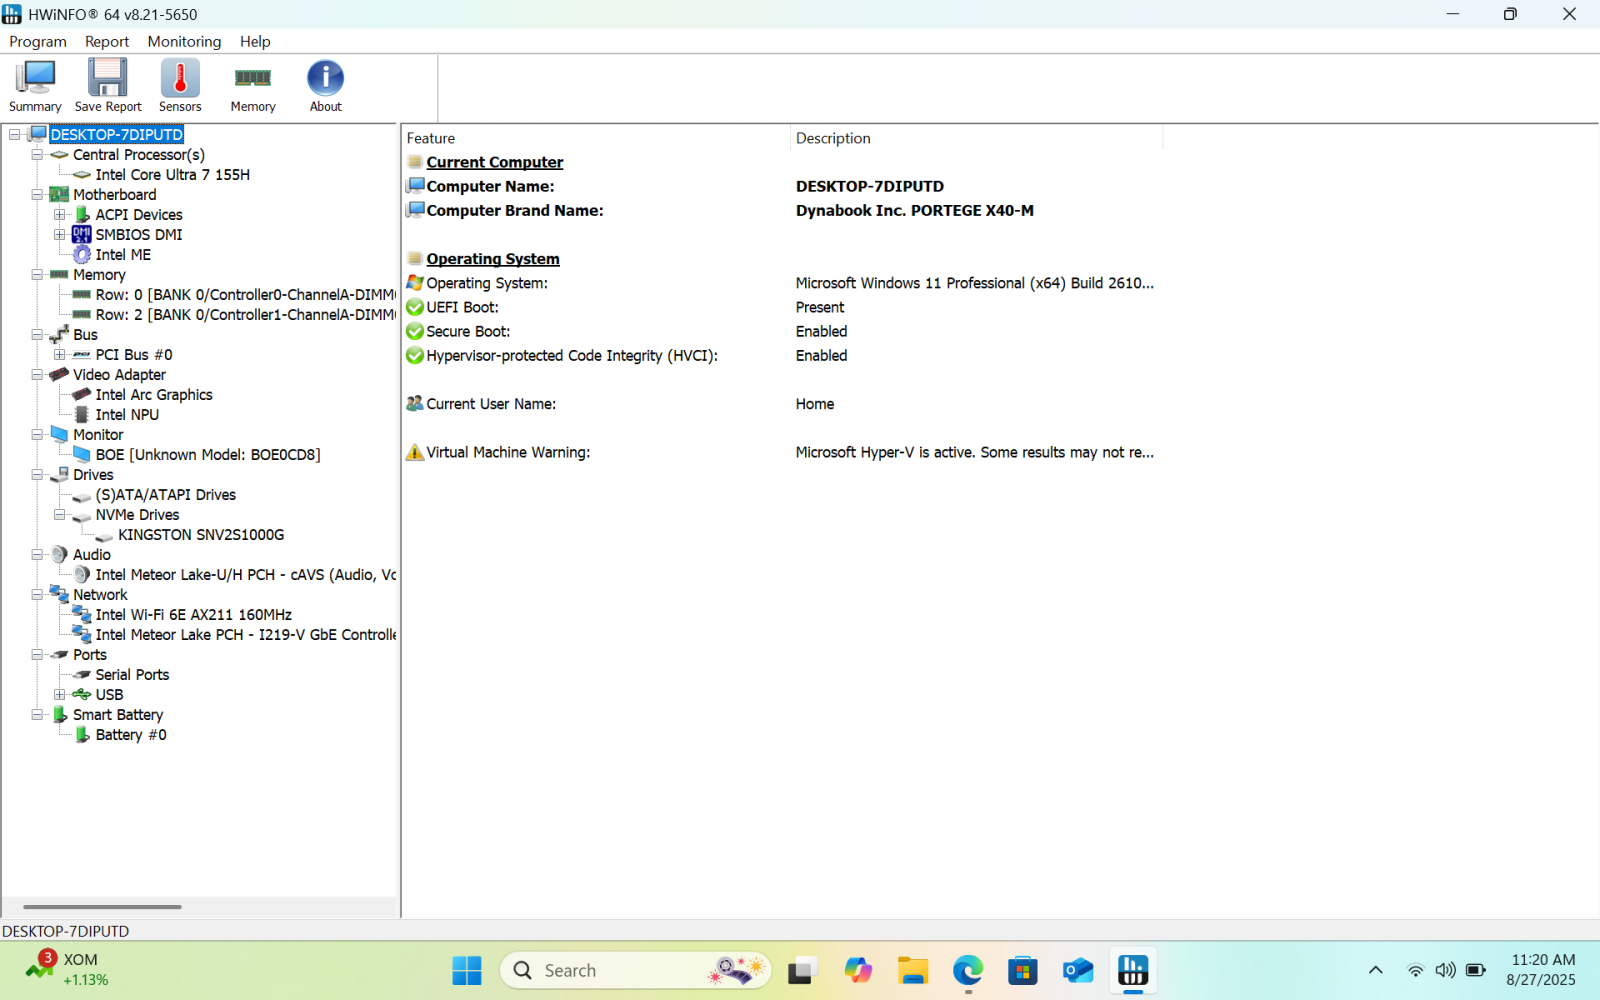Click the Virtual Machine Warning icon
The image size is (1600, 1000).
(415, 452)
